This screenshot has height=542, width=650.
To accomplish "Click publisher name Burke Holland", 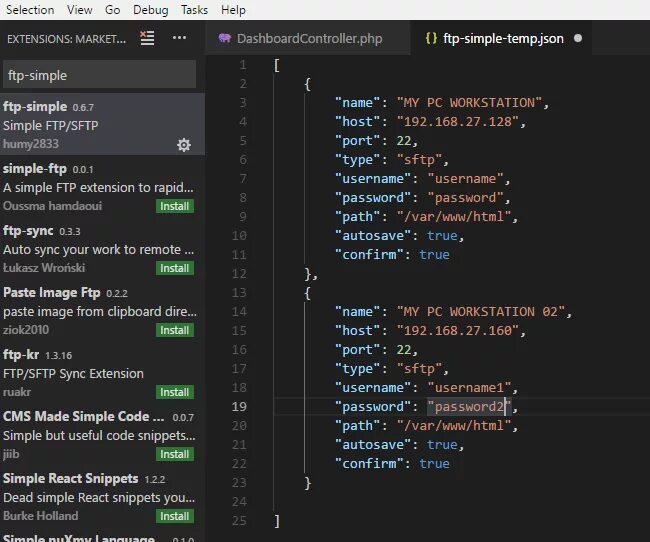I will coord(41,516).
